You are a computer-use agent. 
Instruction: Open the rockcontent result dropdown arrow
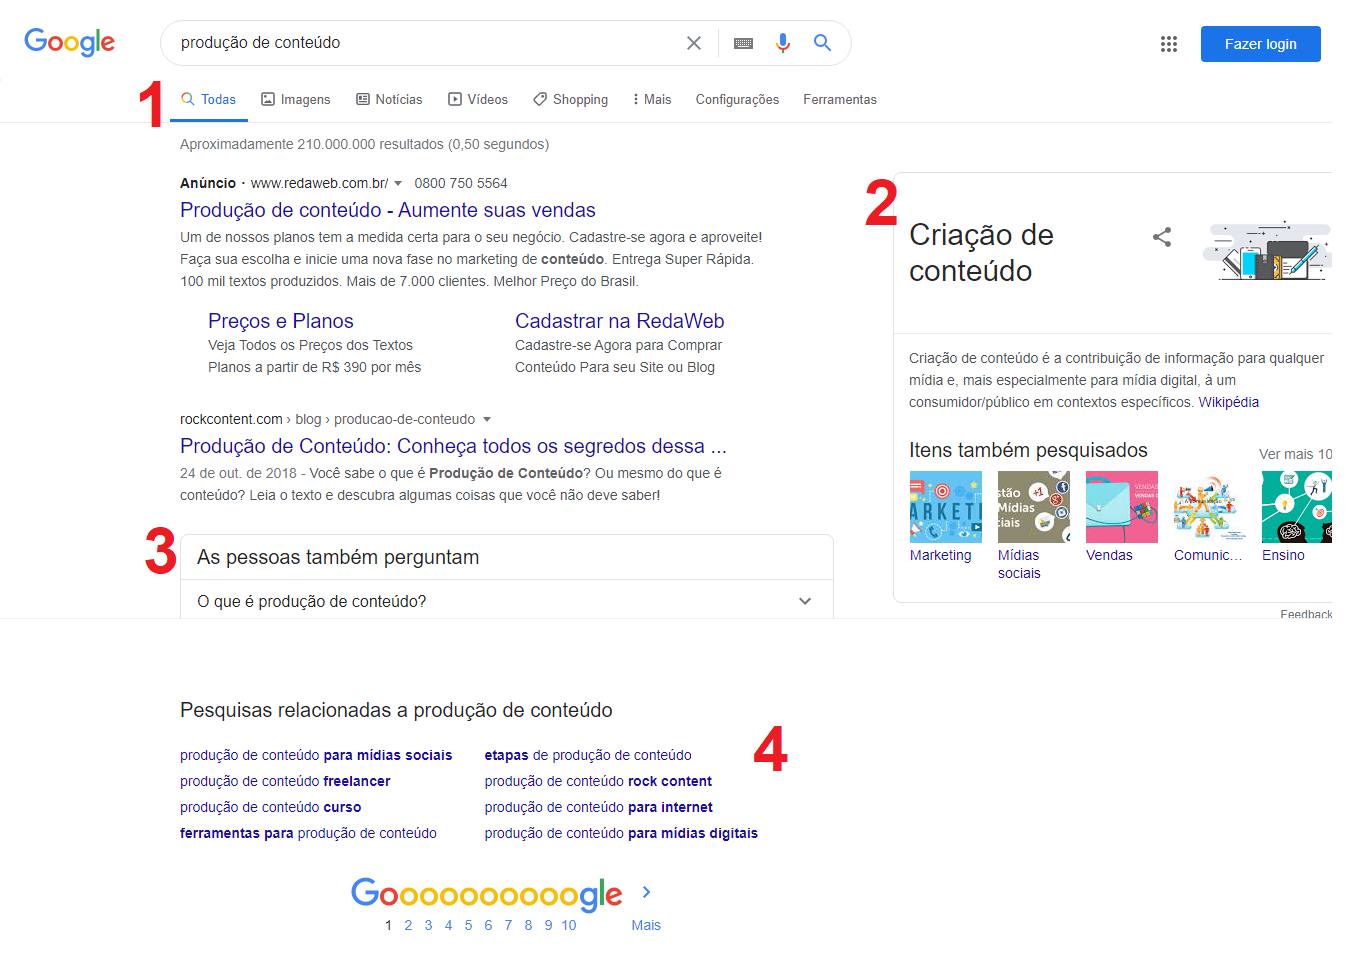coord(487,420)
